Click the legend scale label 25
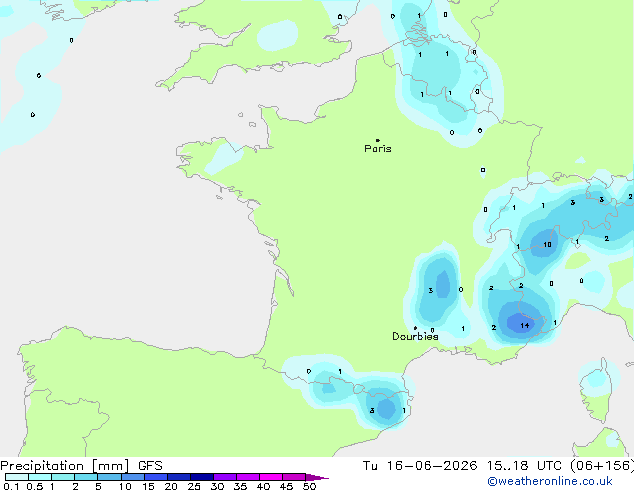Viewport: 634px width, 490px height. [x=194, y=486]
